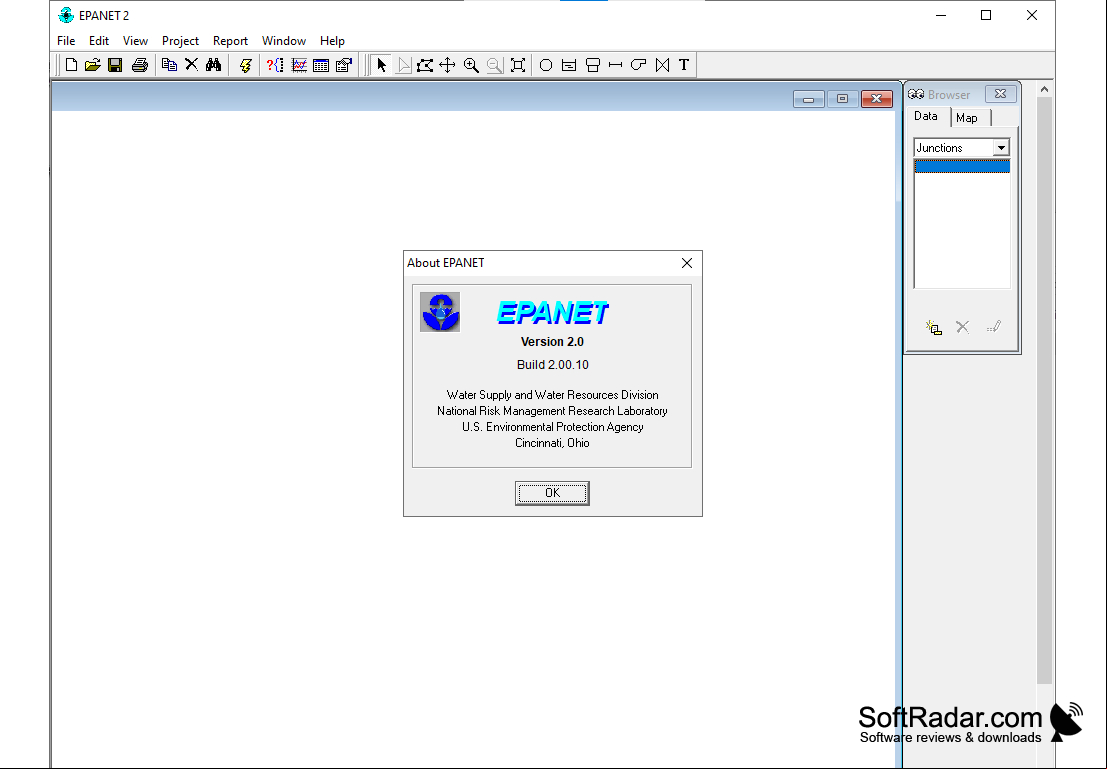The height and width of the screenshot is (769, 1107).
Task: Close the About EPANET dialog
Action: 687,263
